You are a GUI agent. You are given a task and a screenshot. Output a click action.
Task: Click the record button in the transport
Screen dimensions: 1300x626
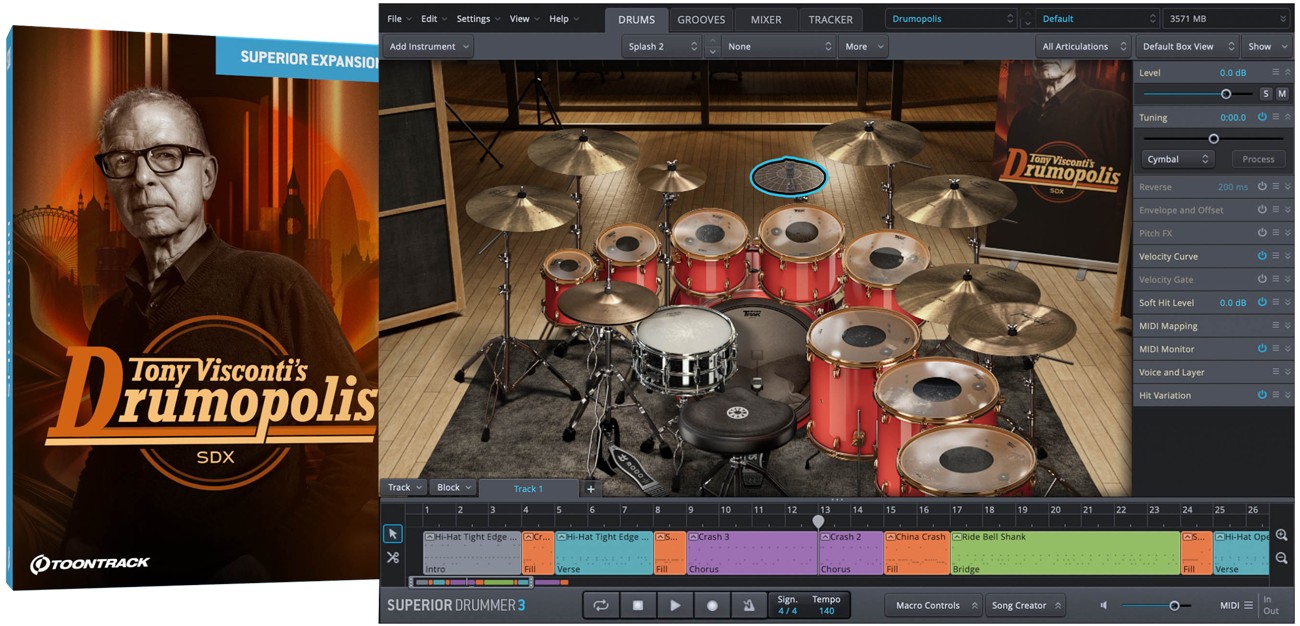coord(712,604)
